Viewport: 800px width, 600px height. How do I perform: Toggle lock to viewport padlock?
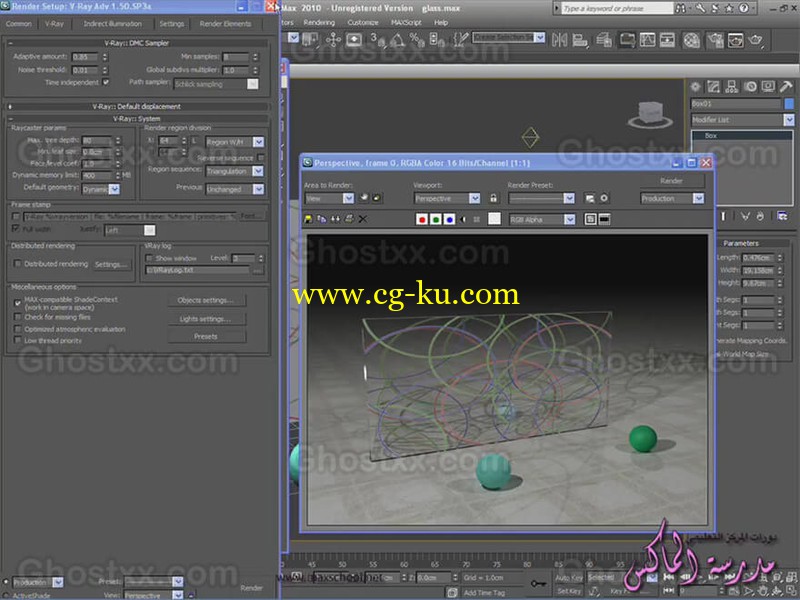pos(493,198)
